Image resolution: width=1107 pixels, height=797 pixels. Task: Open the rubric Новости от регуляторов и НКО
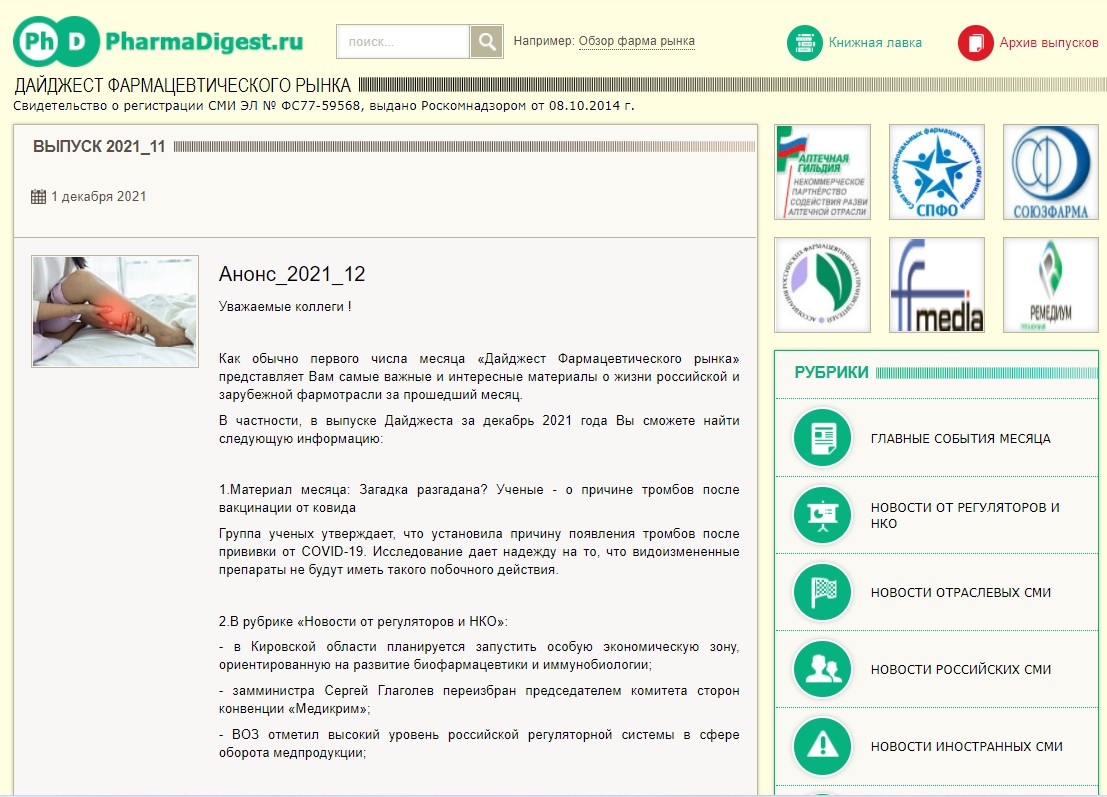tap(965, 515)
